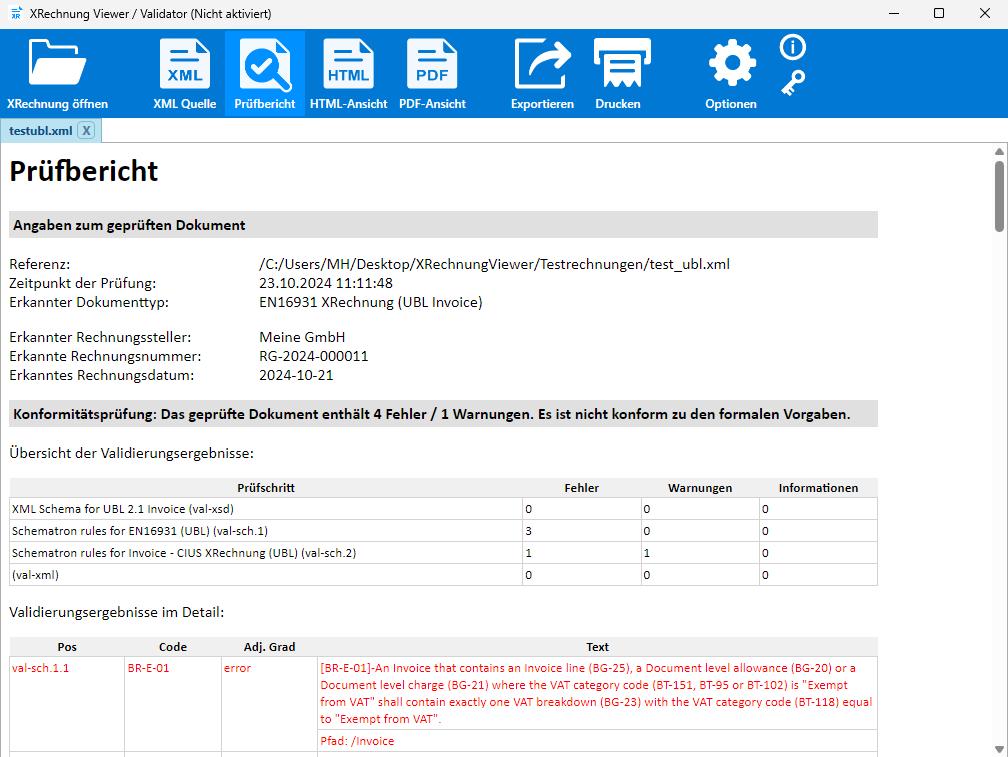Click the val-sch.1.1 position cell
Viewport: 1008px width, 757px height.
click(40, 669)
